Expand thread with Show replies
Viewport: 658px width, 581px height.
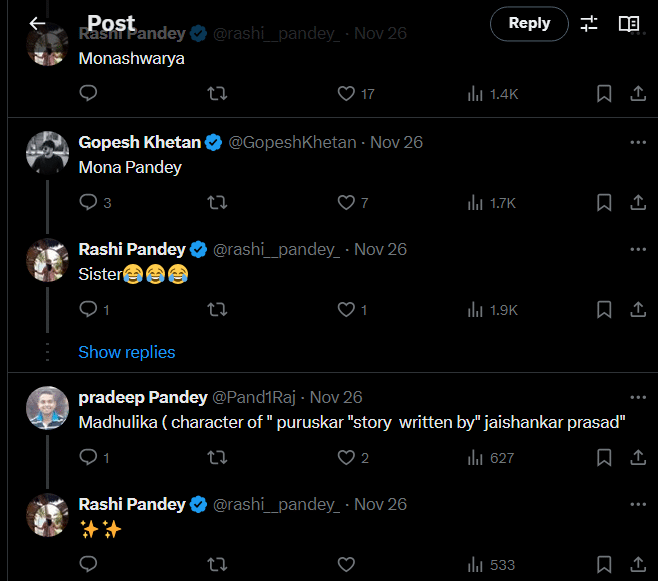tap(127, 352)
